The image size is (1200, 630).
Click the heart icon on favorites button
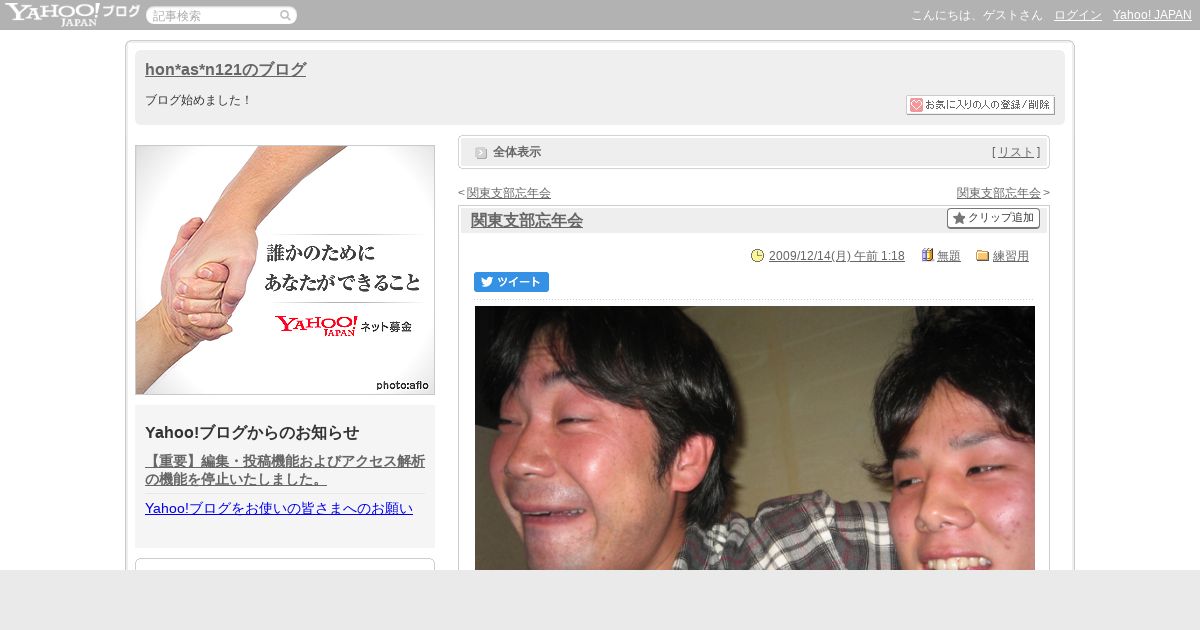coord(916,105)
